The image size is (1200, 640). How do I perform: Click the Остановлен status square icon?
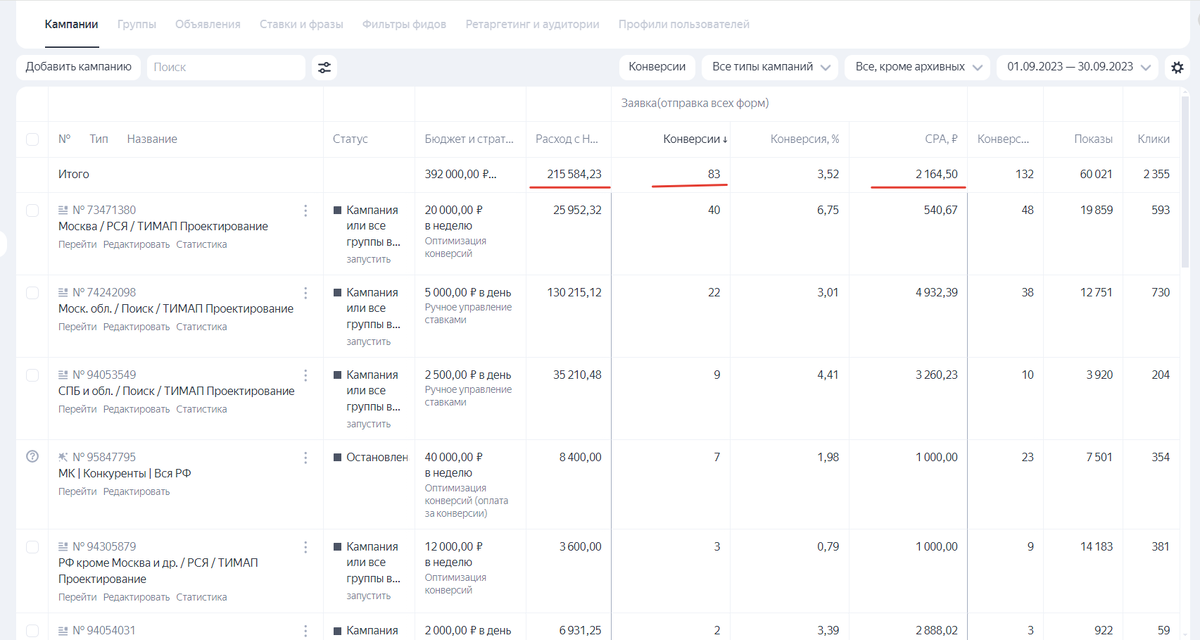point(337,457)
